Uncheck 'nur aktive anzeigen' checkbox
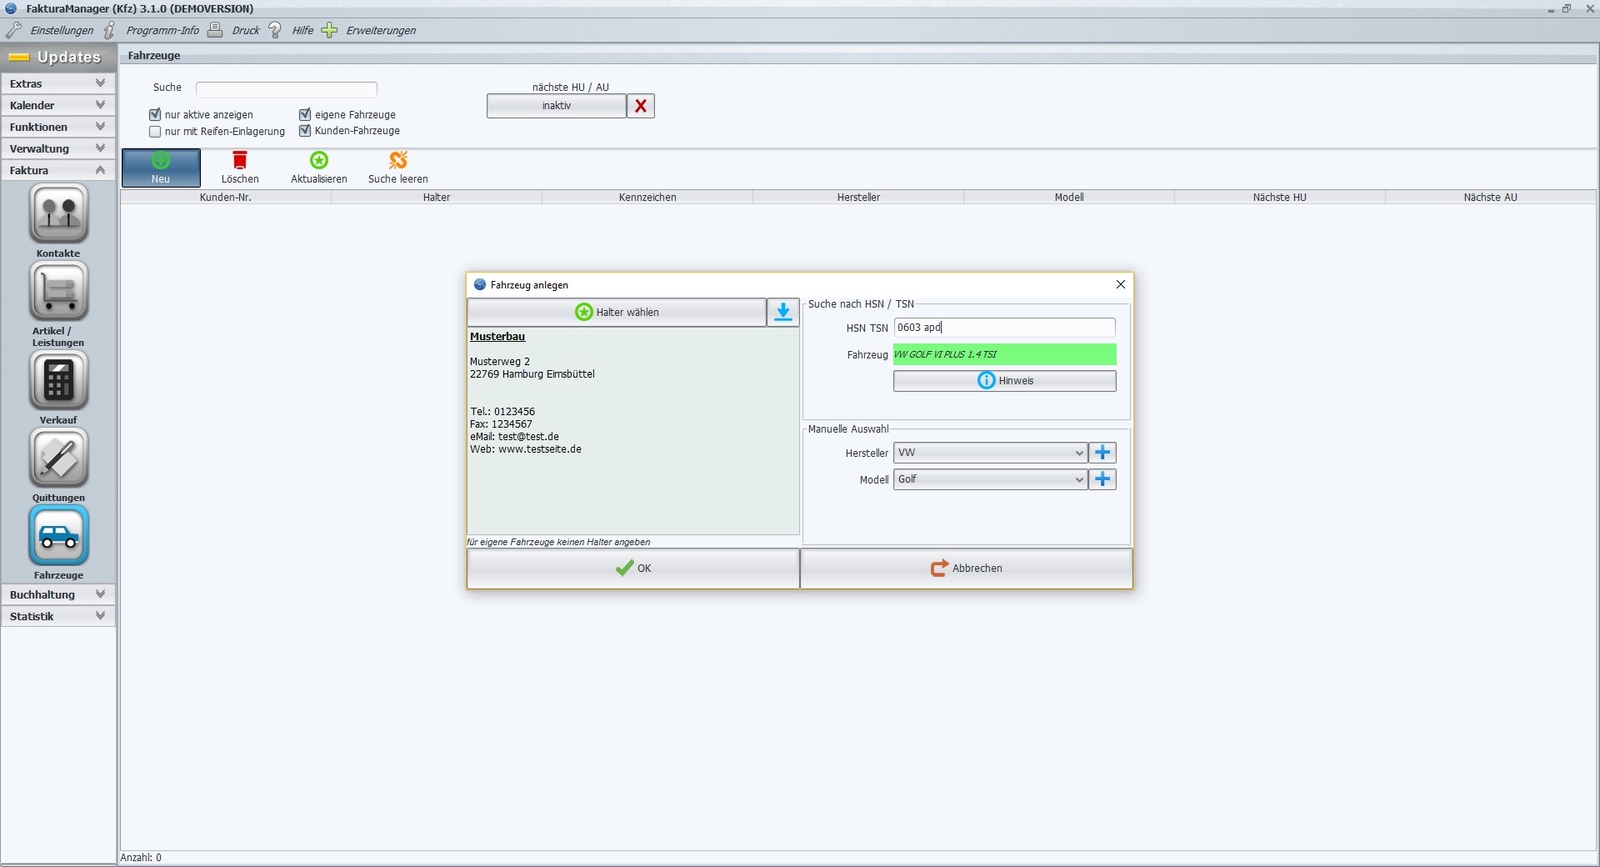Viewport: 1600px width, 867px height. tap(155, 115)
